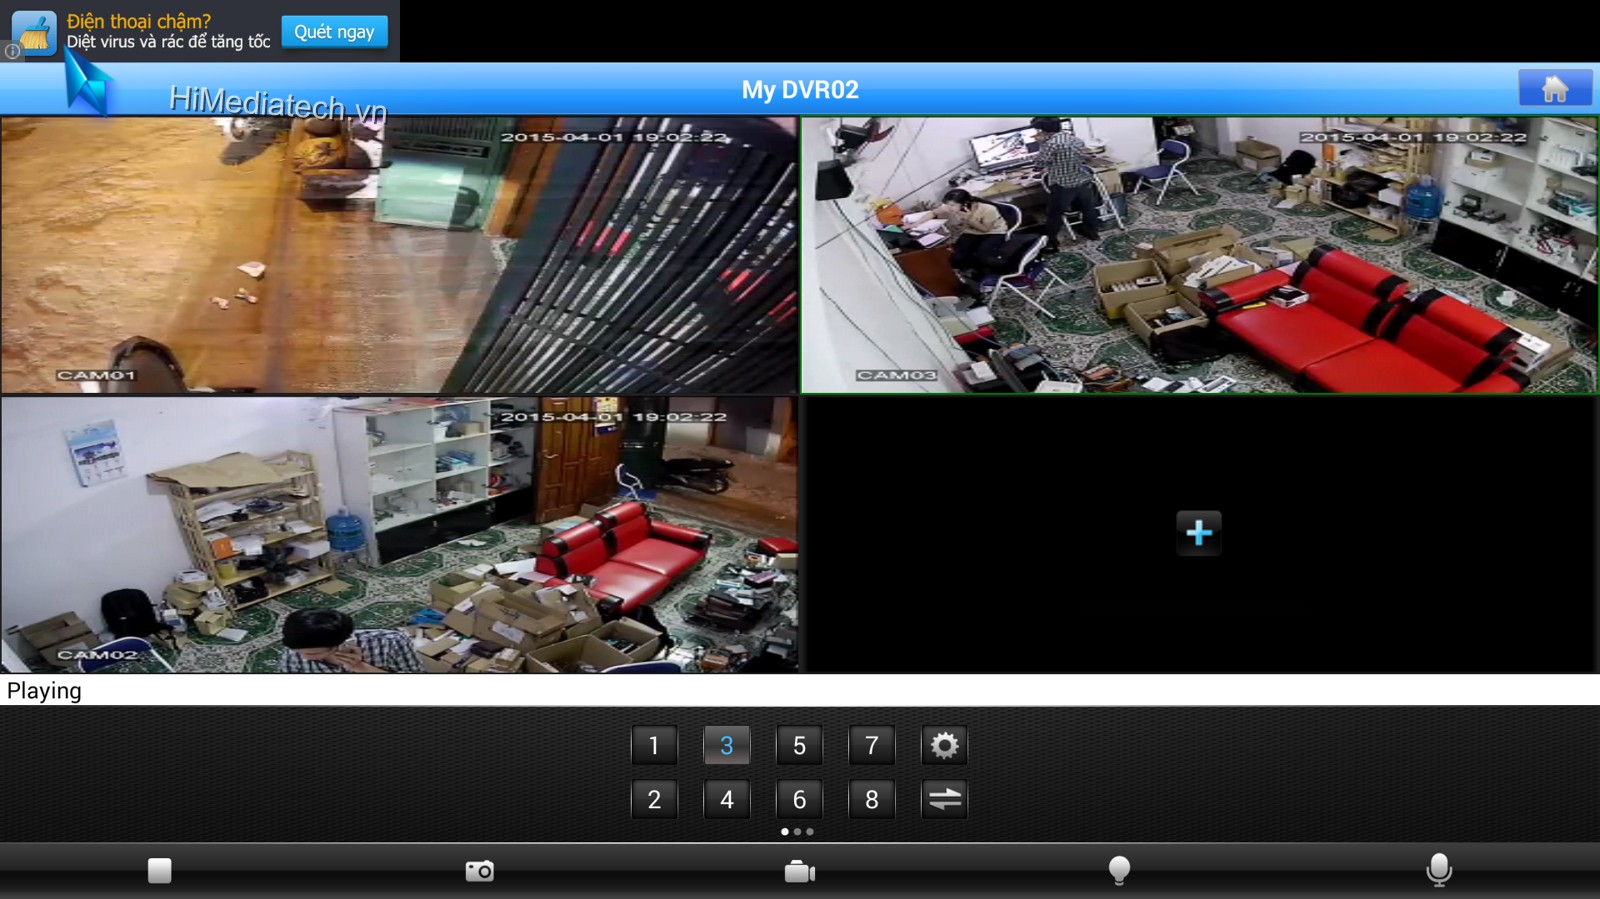Select the CAM03 video feed

(1199, 255)
